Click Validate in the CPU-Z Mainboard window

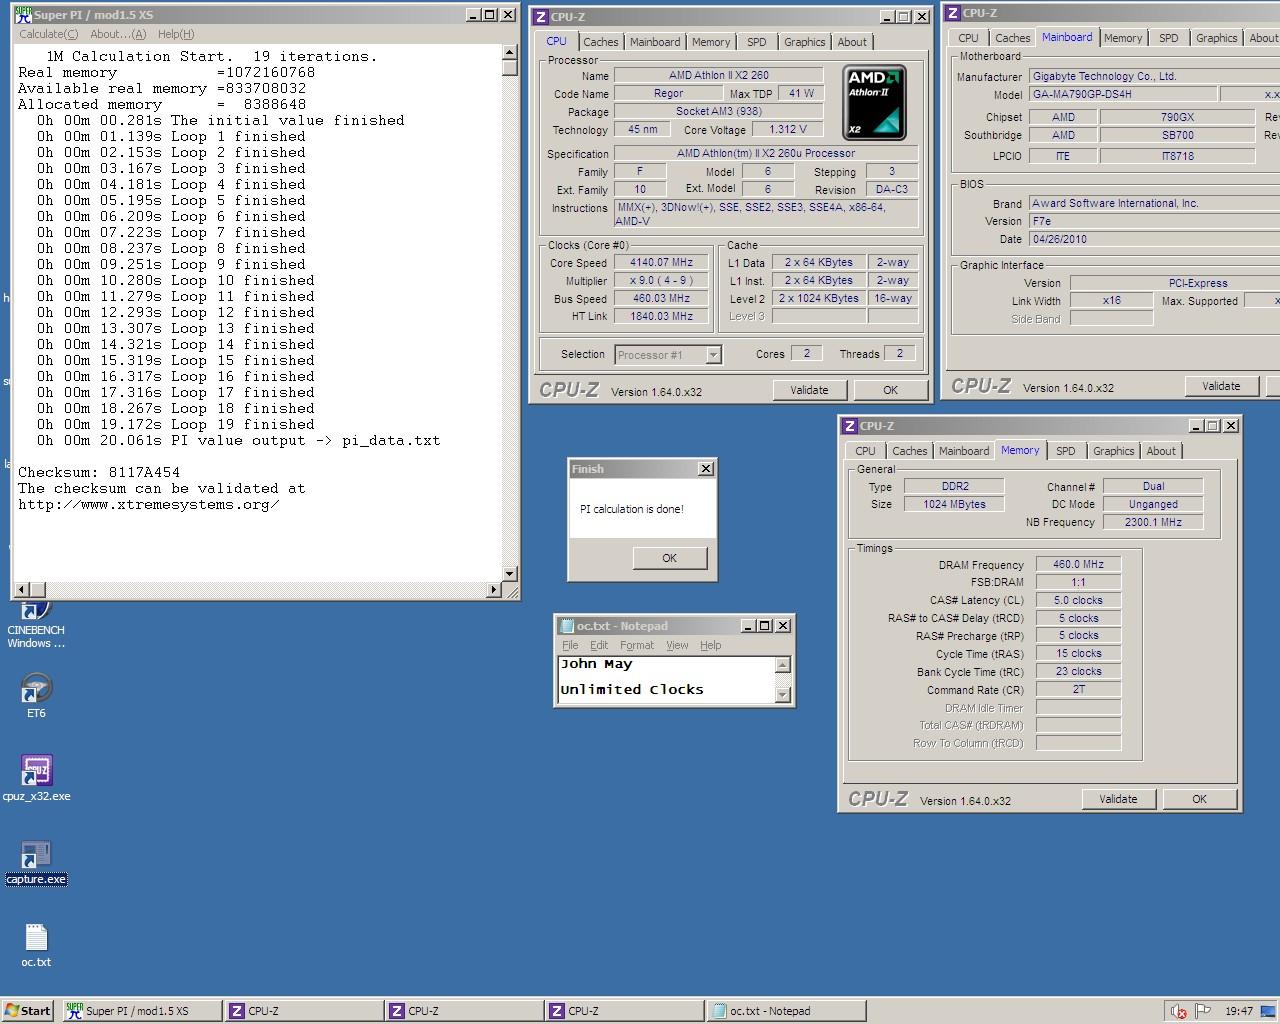[1221, 386]
